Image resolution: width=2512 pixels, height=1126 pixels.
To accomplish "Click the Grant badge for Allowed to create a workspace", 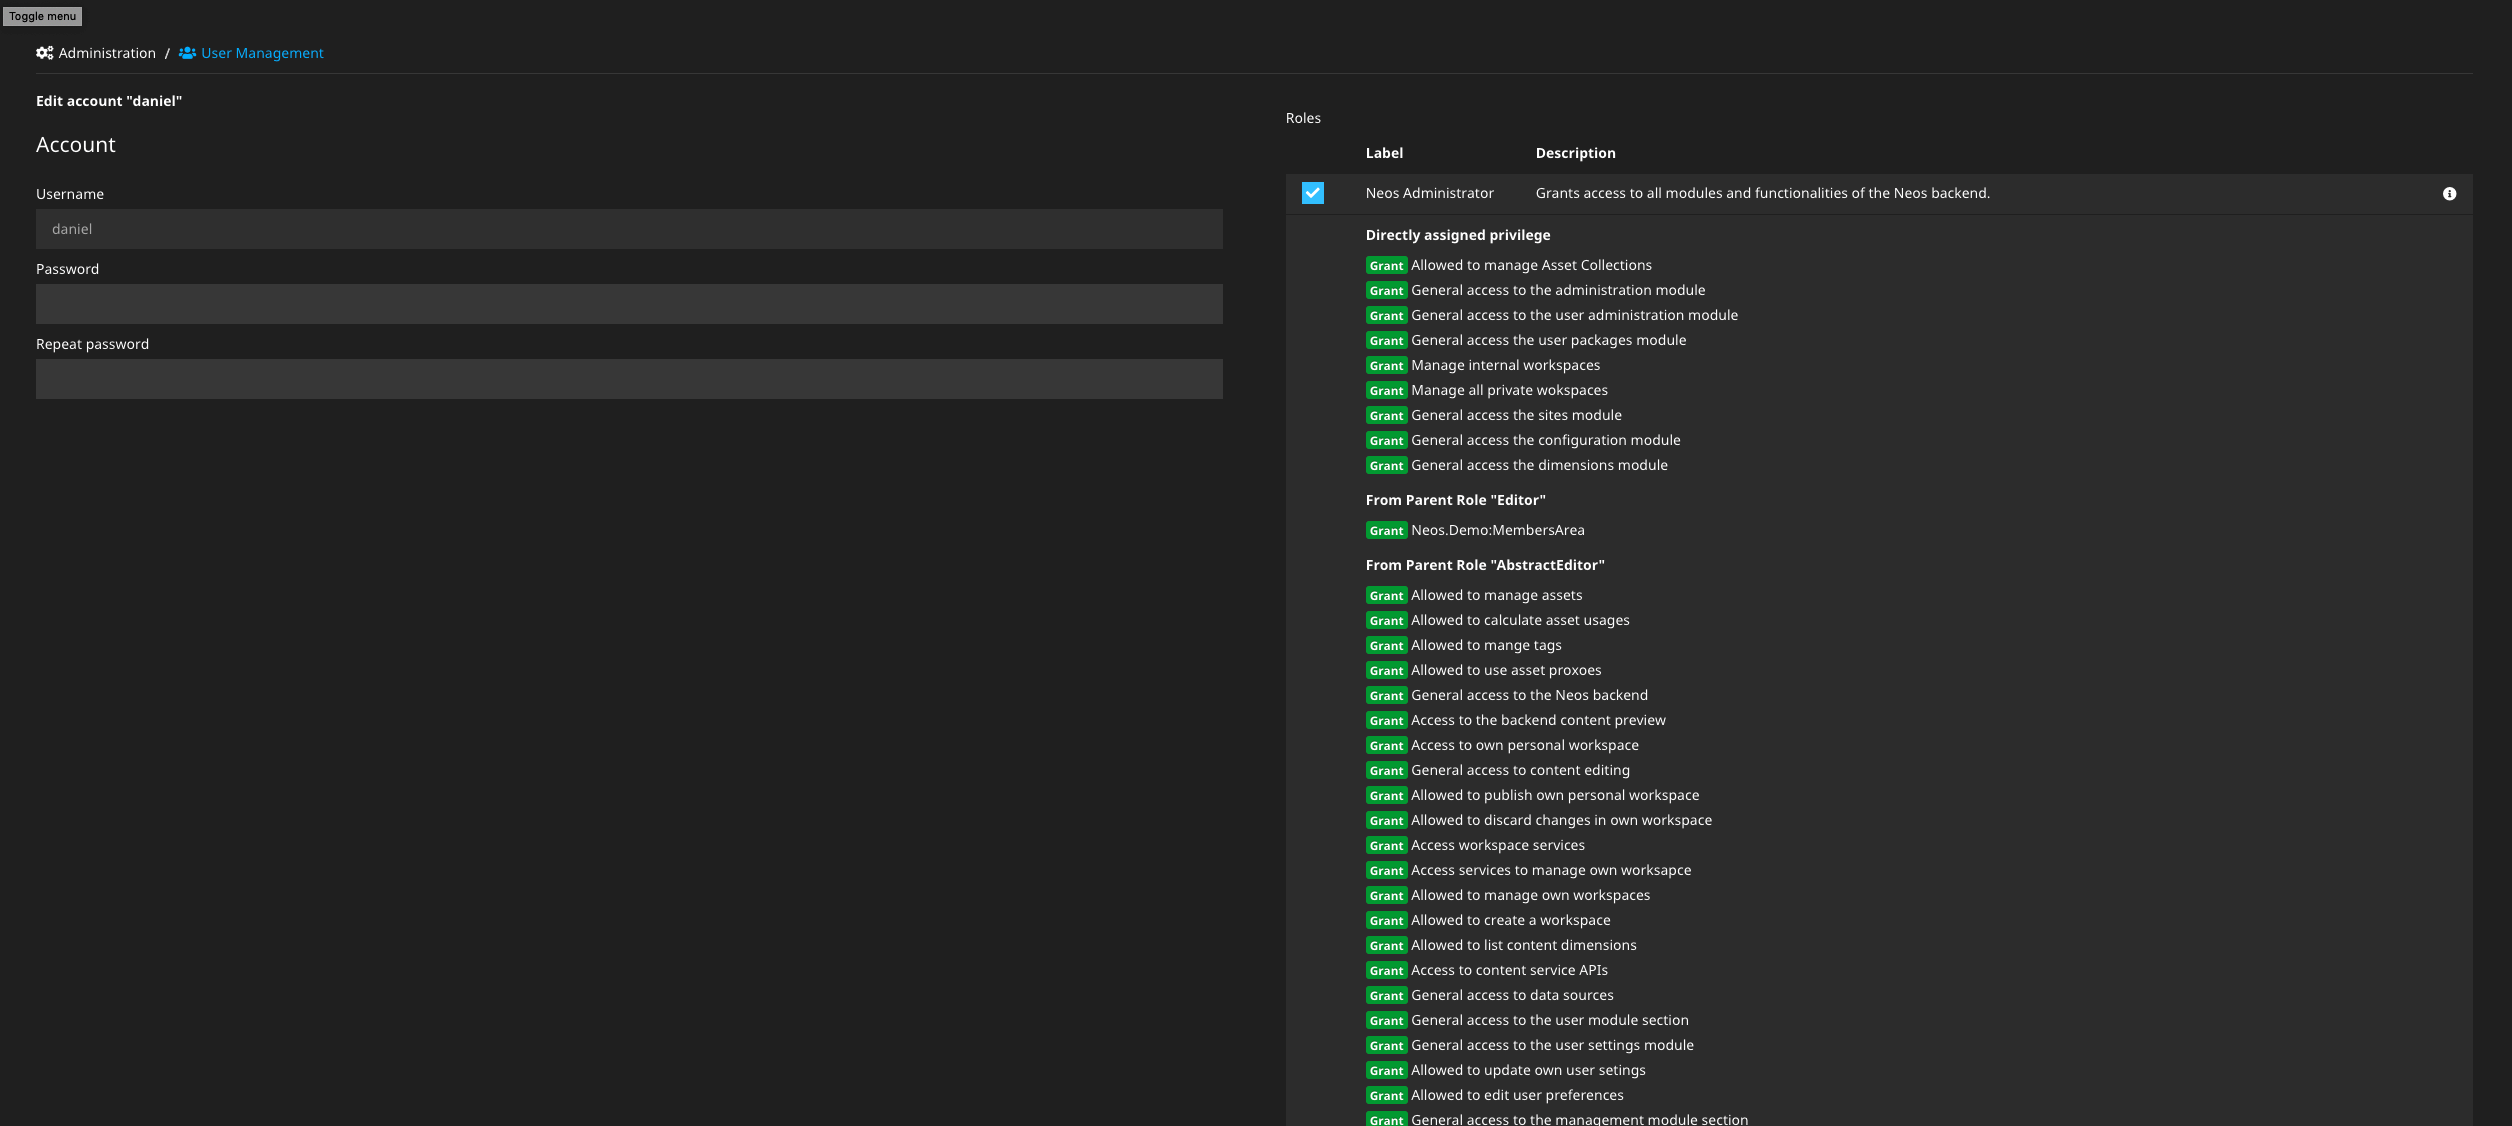I will click(1386, 920).
